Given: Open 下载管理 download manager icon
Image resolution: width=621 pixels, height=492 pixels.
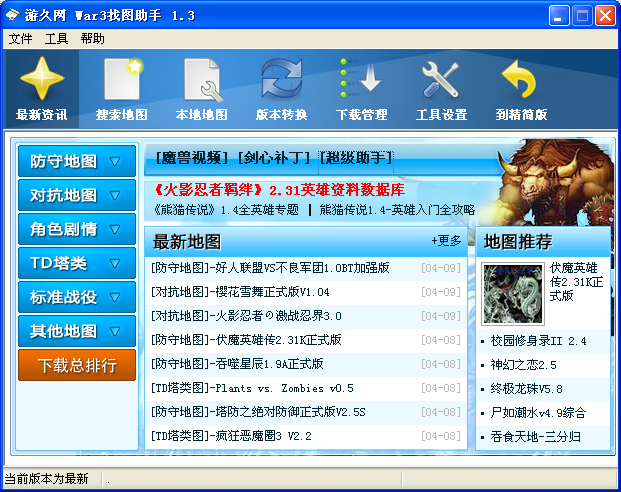Looking at the screenshot, I should point(361,78).
